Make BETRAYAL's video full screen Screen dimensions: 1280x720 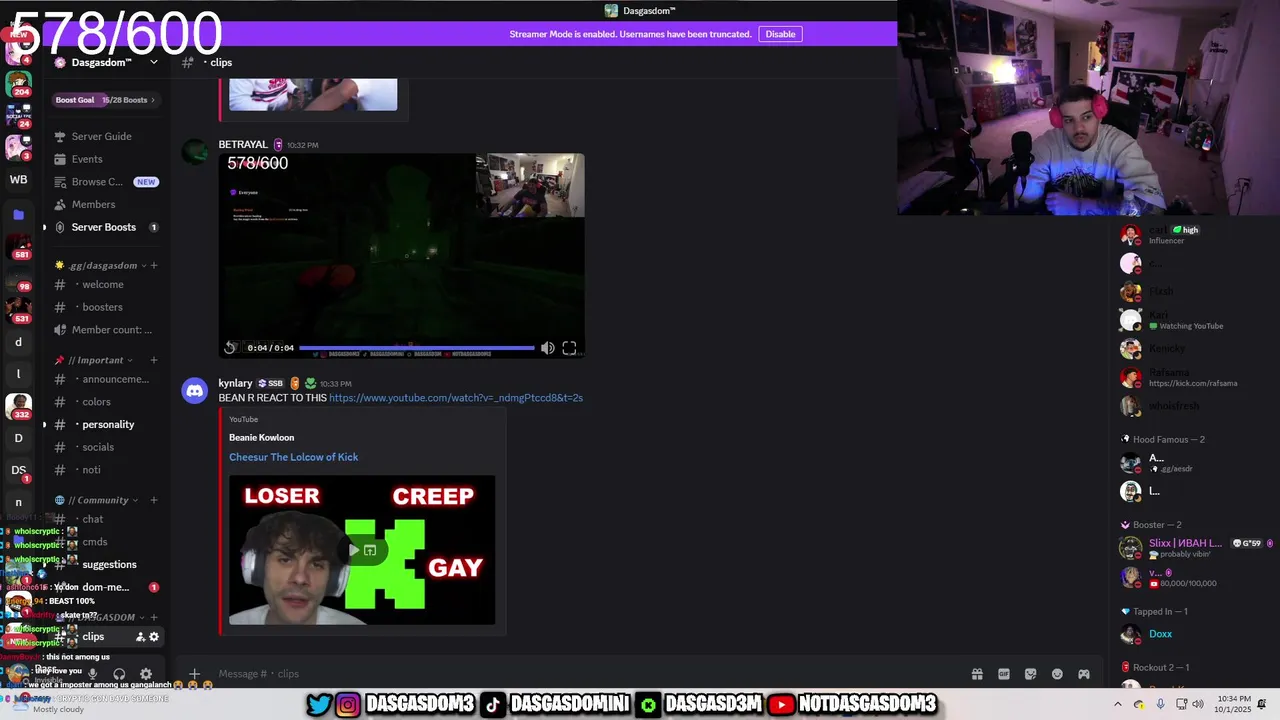(x=569, y=348)
